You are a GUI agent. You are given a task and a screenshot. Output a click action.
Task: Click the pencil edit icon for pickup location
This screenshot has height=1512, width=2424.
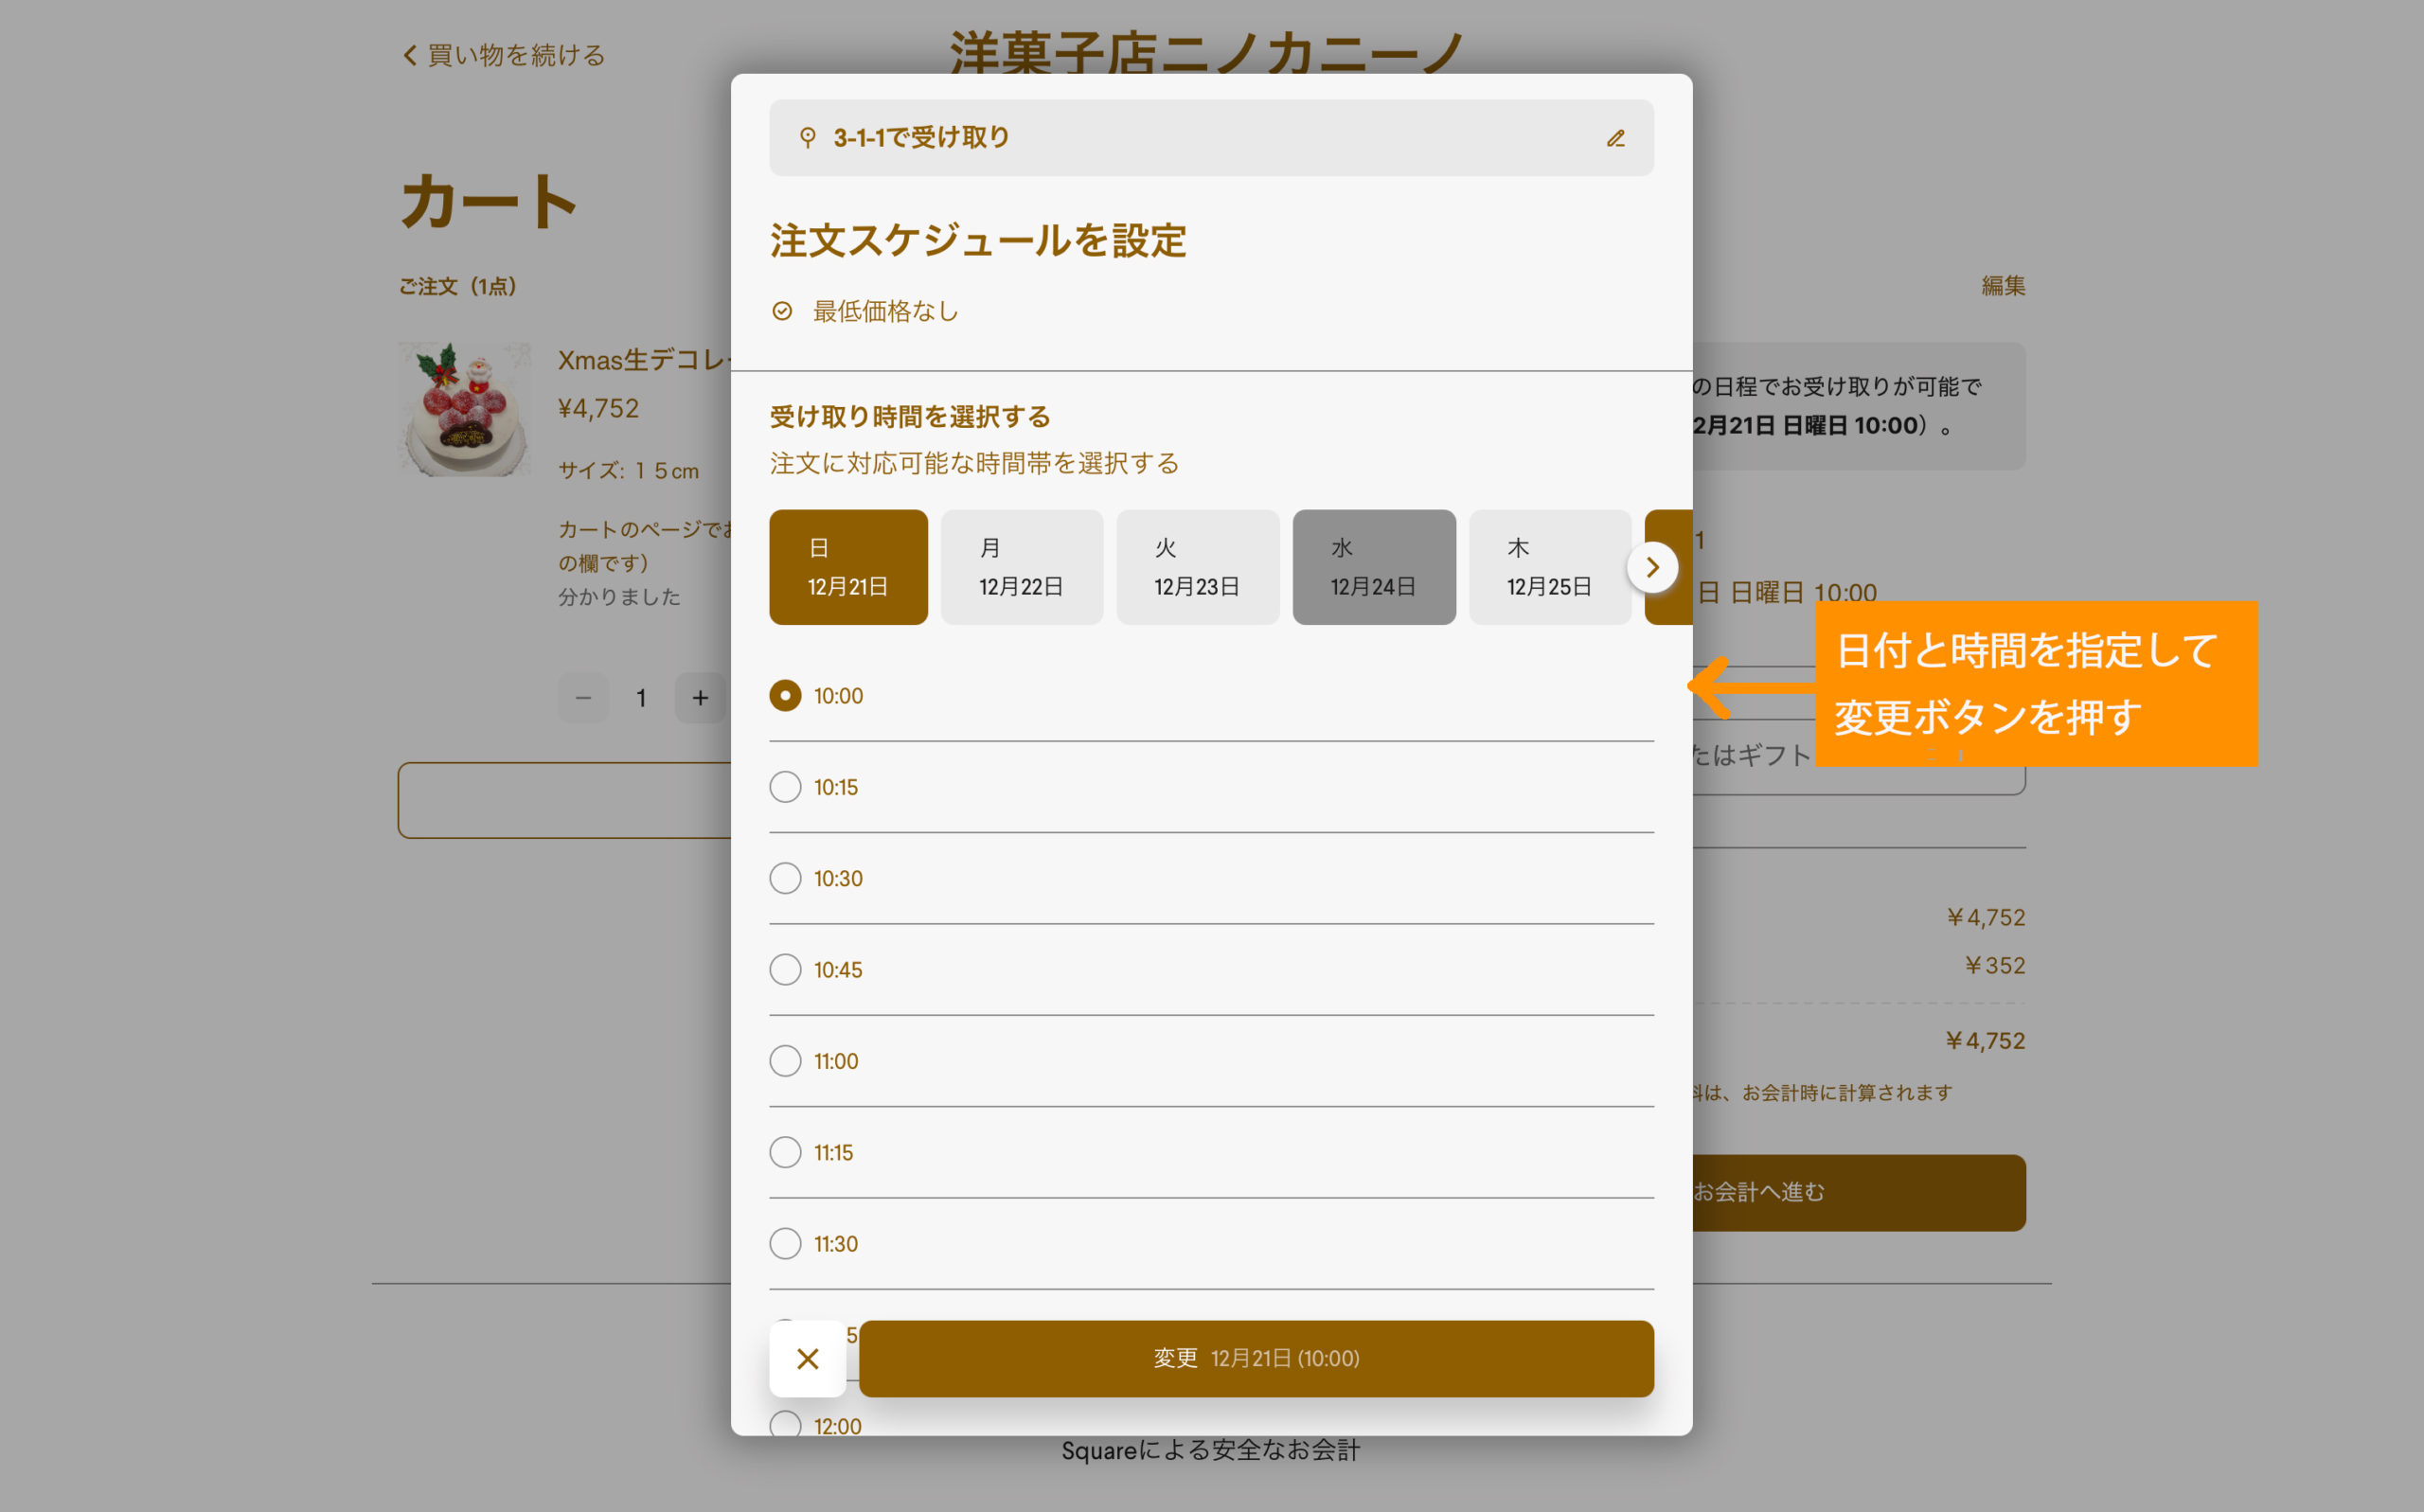coord(1615,138)
